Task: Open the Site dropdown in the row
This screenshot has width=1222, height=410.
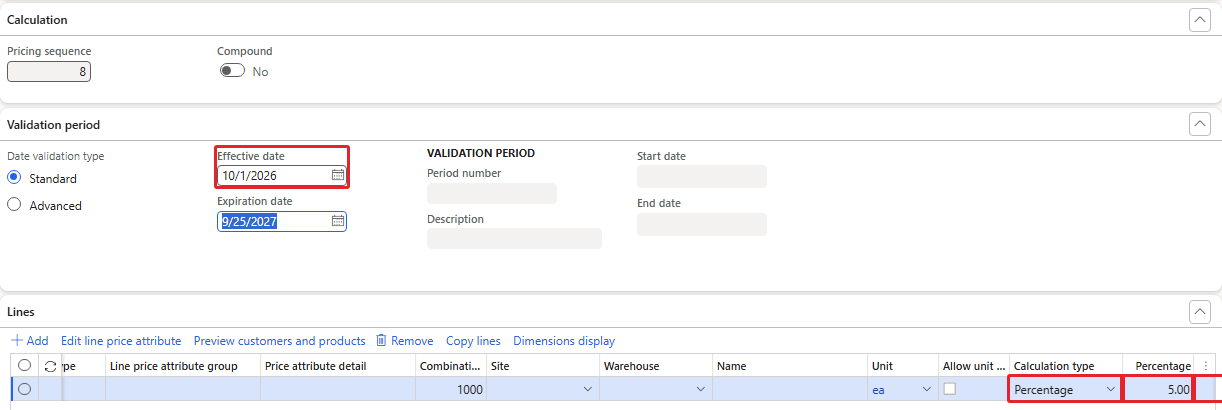Action: click(x=586, y=390)
